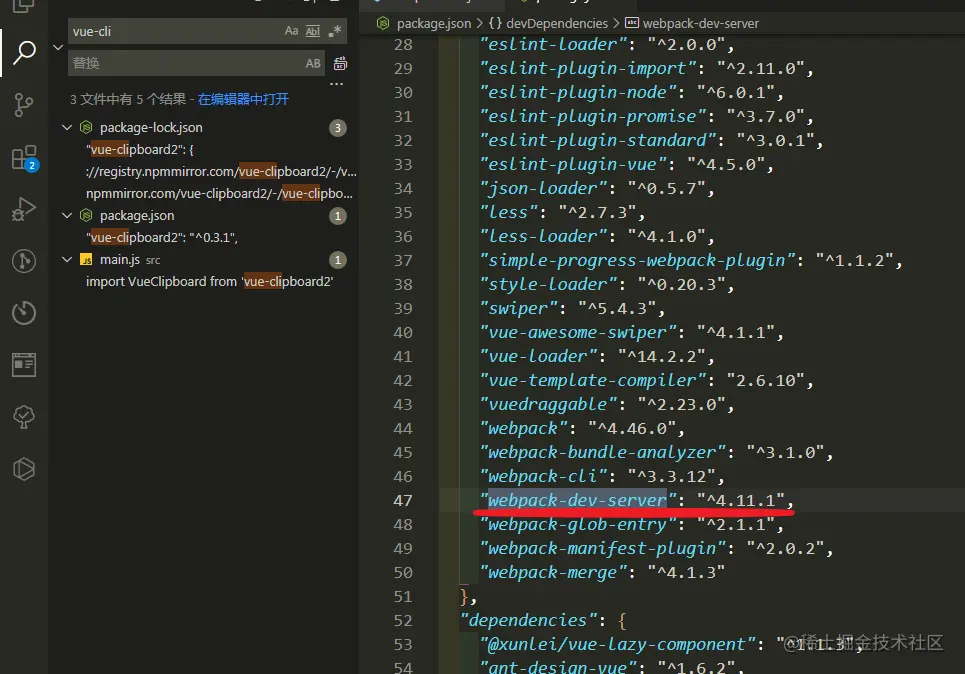Open the timeline clock icon view
The image size is (965, 674).
click(24, 313)
